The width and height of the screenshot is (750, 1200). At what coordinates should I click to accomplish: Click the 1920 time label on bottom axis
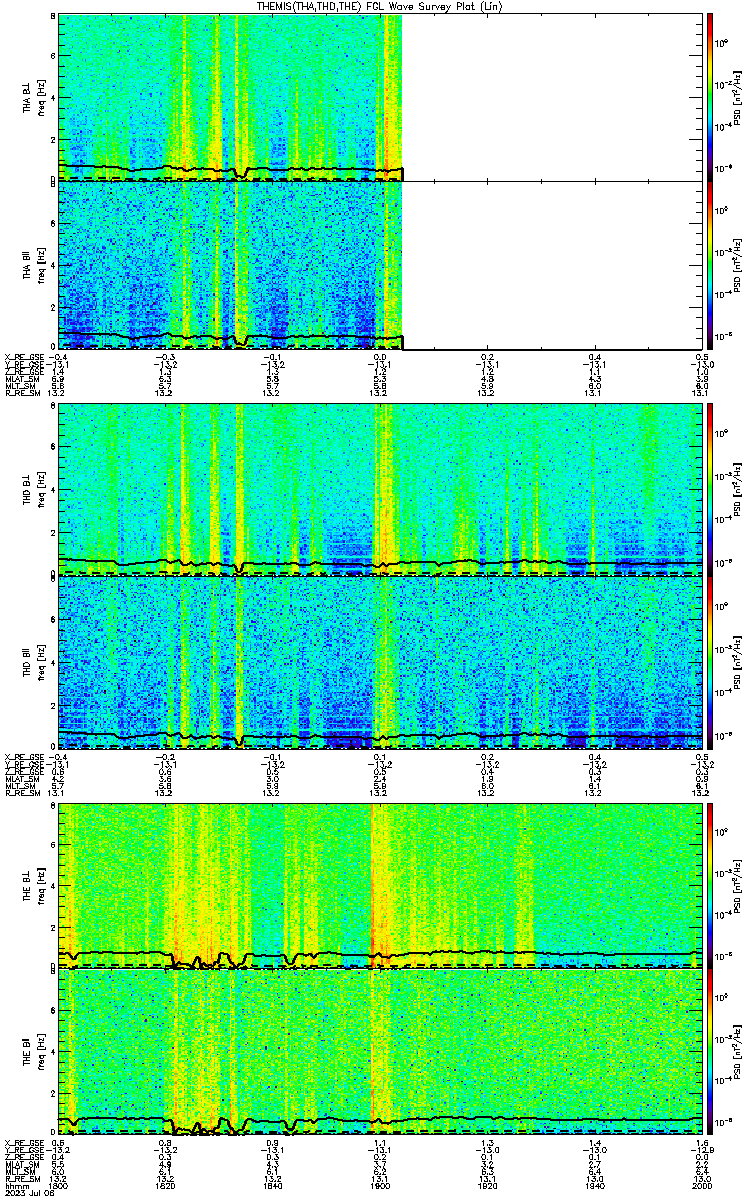click(488, 1185)
